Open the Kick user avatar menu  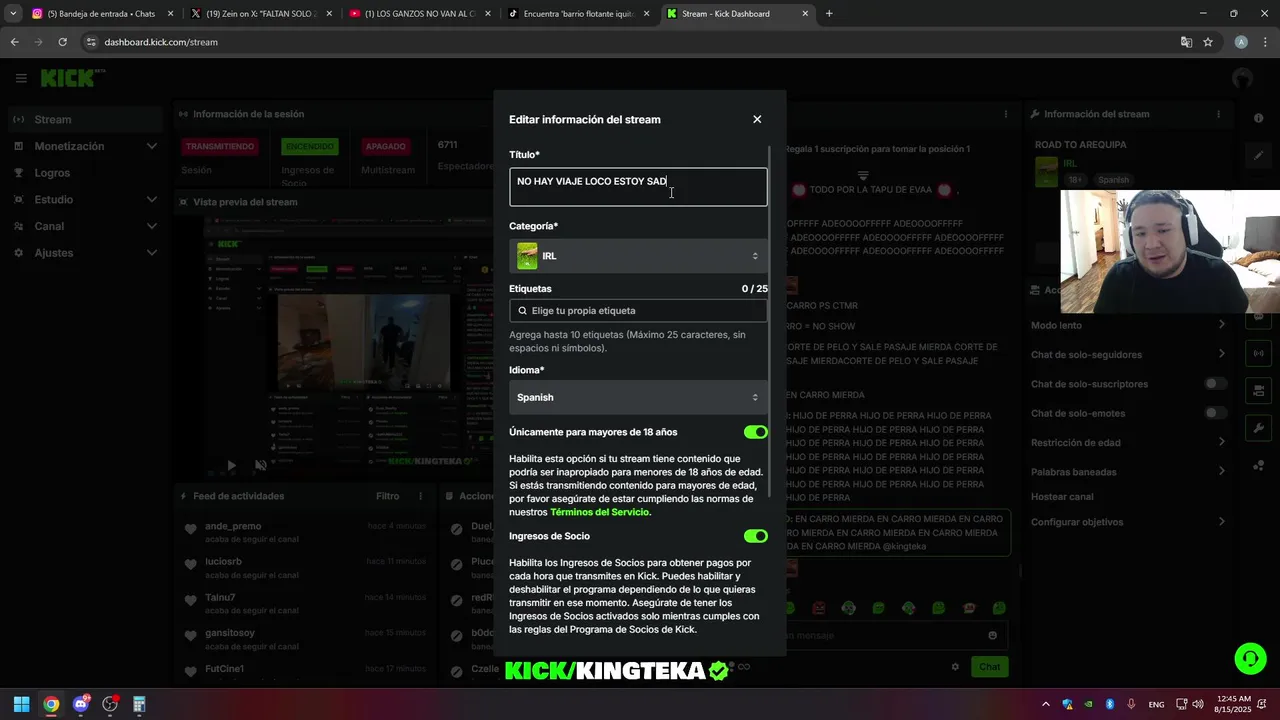click(1242, 78)
